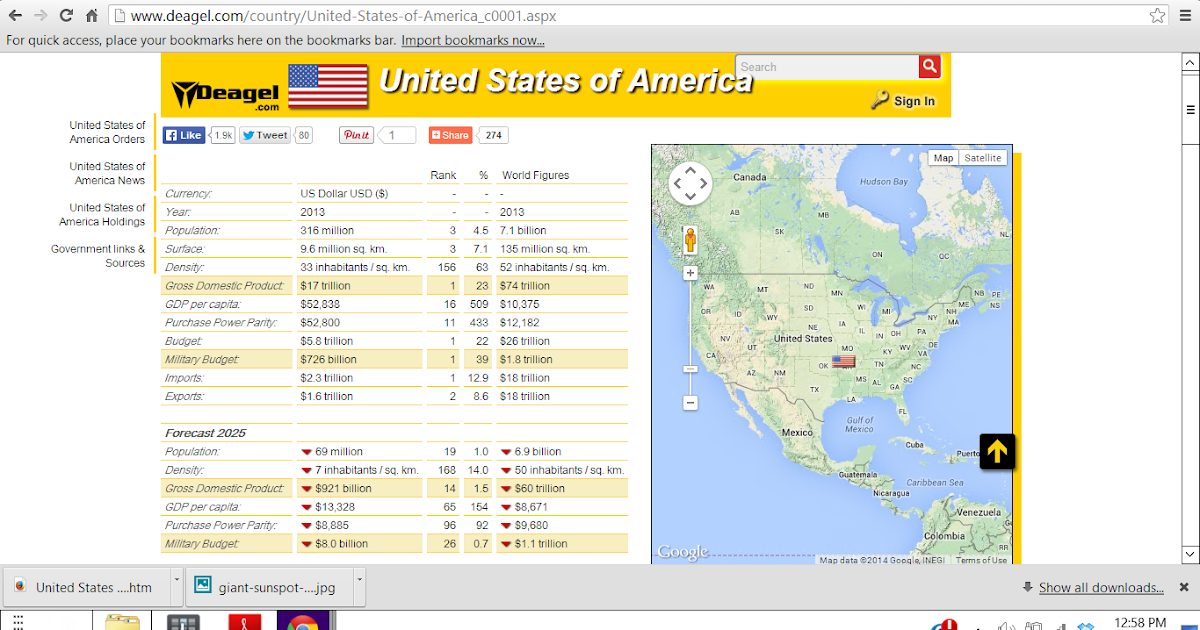Click the Sign In key icon
This screenshot has width=1200, height=630.
coord(880,100)
